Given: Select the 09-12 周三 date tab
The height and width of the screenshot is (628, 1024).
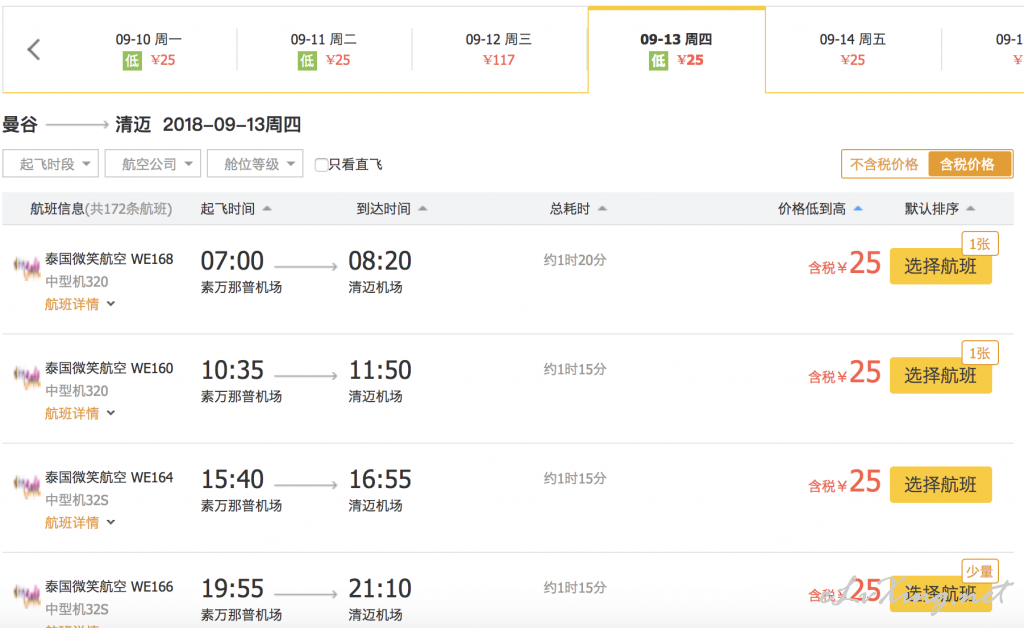Looking at the screenshot, I should tap(499, 50).
